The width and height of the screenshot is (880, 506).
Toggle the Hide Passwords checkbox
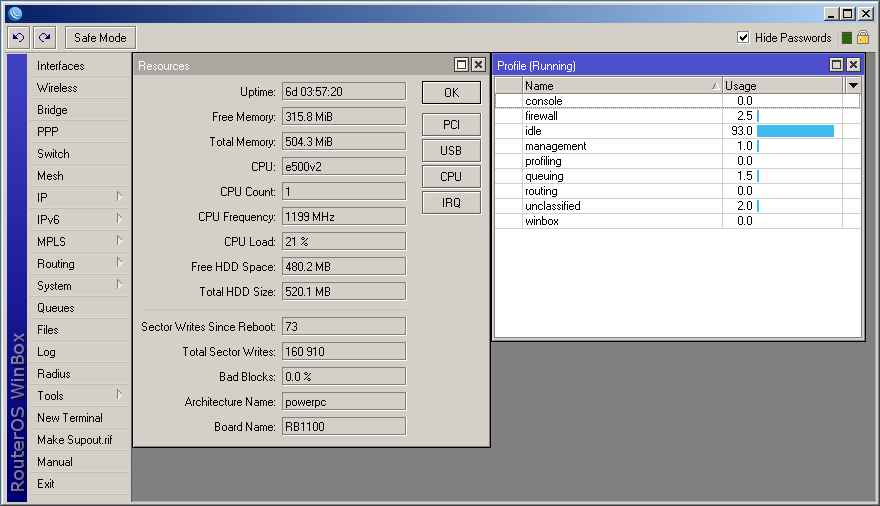[x=743, y=38]
